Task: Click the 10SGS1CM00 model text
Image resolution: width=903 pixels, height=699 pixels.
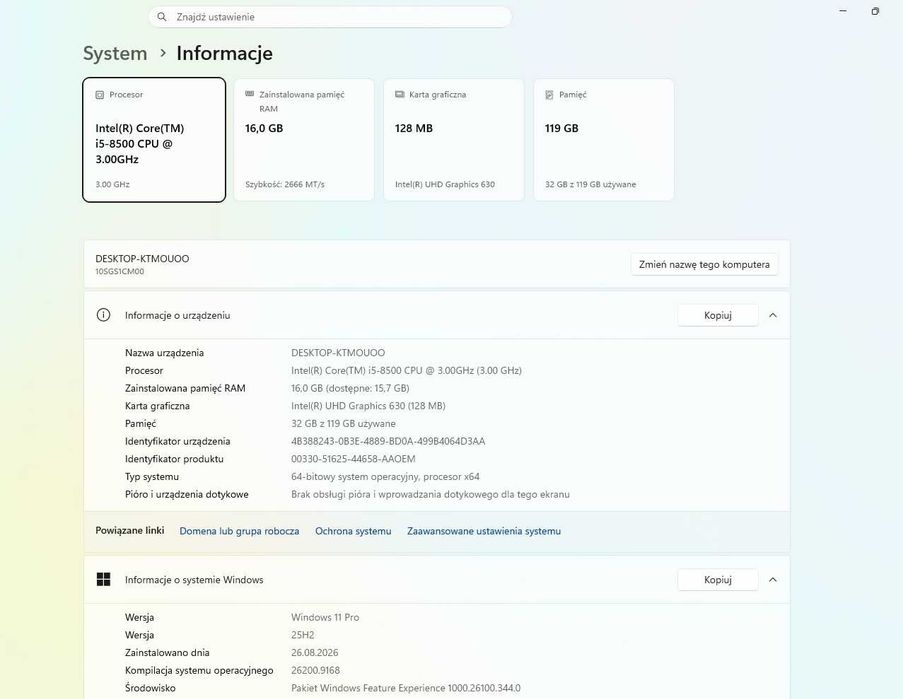Action: (x=120, y=271)
